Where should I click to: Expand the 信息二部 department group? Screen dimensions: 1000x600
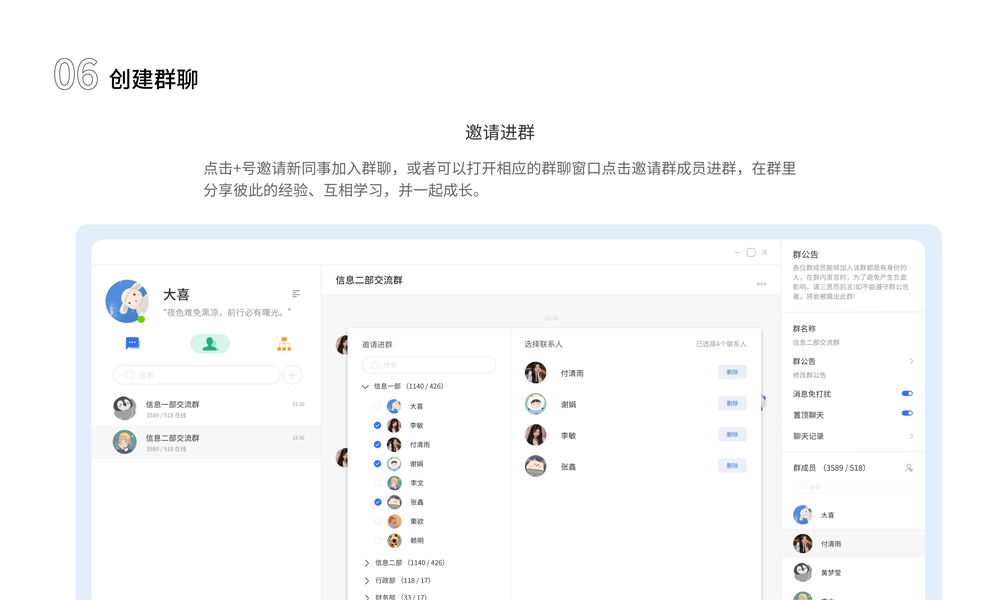click(367, 563)
